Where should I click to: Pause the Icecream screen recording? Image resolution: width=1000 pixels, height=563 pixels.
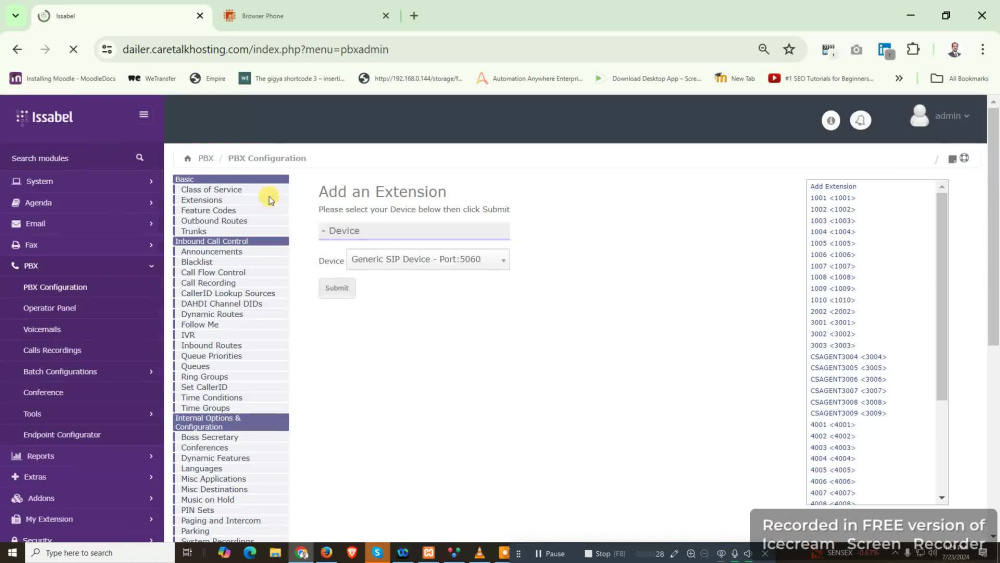point(550,553)
